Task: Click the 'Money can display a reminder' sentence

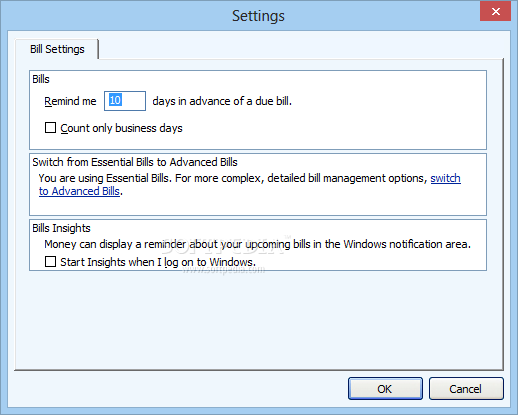Action: (257, 244)
